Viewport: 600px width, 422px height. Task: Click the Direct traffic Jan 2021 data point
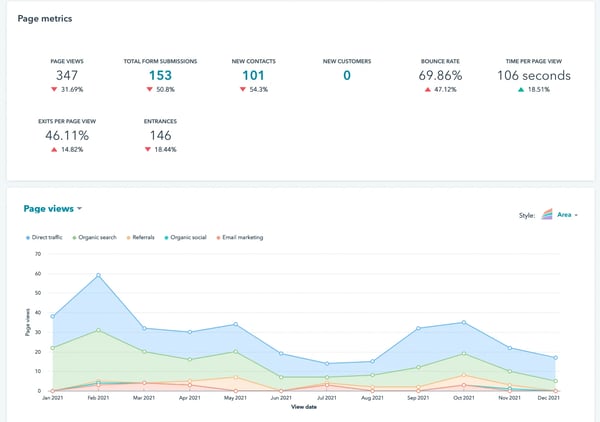pos(53,316)
